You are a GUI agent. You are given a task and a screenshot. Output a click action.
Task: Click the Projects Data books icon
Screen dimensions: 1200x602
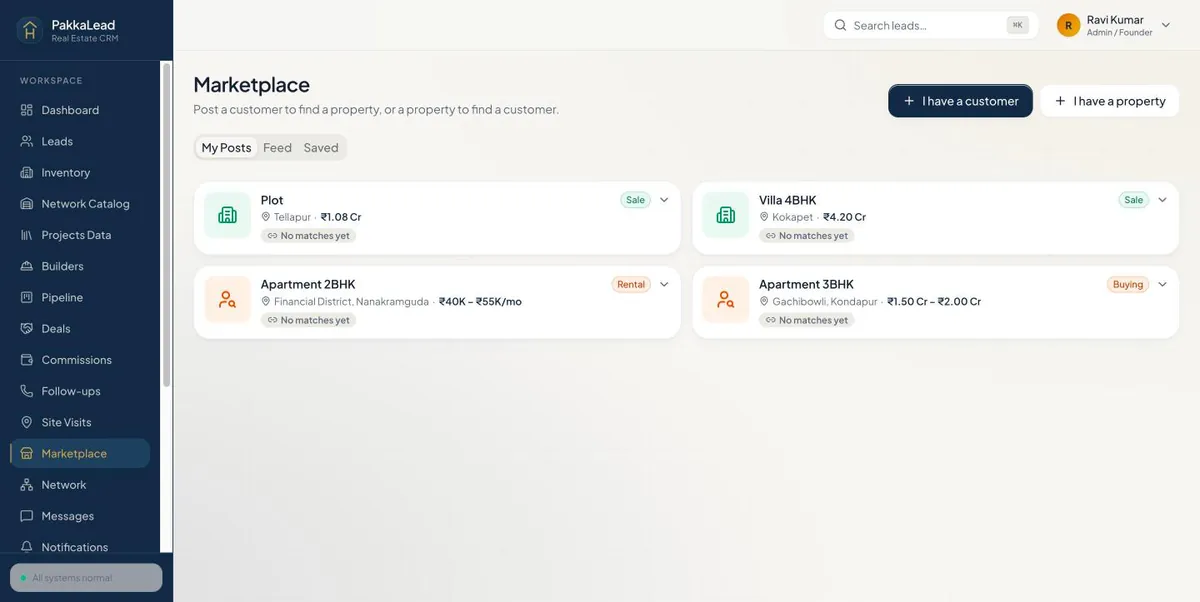(27, 235)
